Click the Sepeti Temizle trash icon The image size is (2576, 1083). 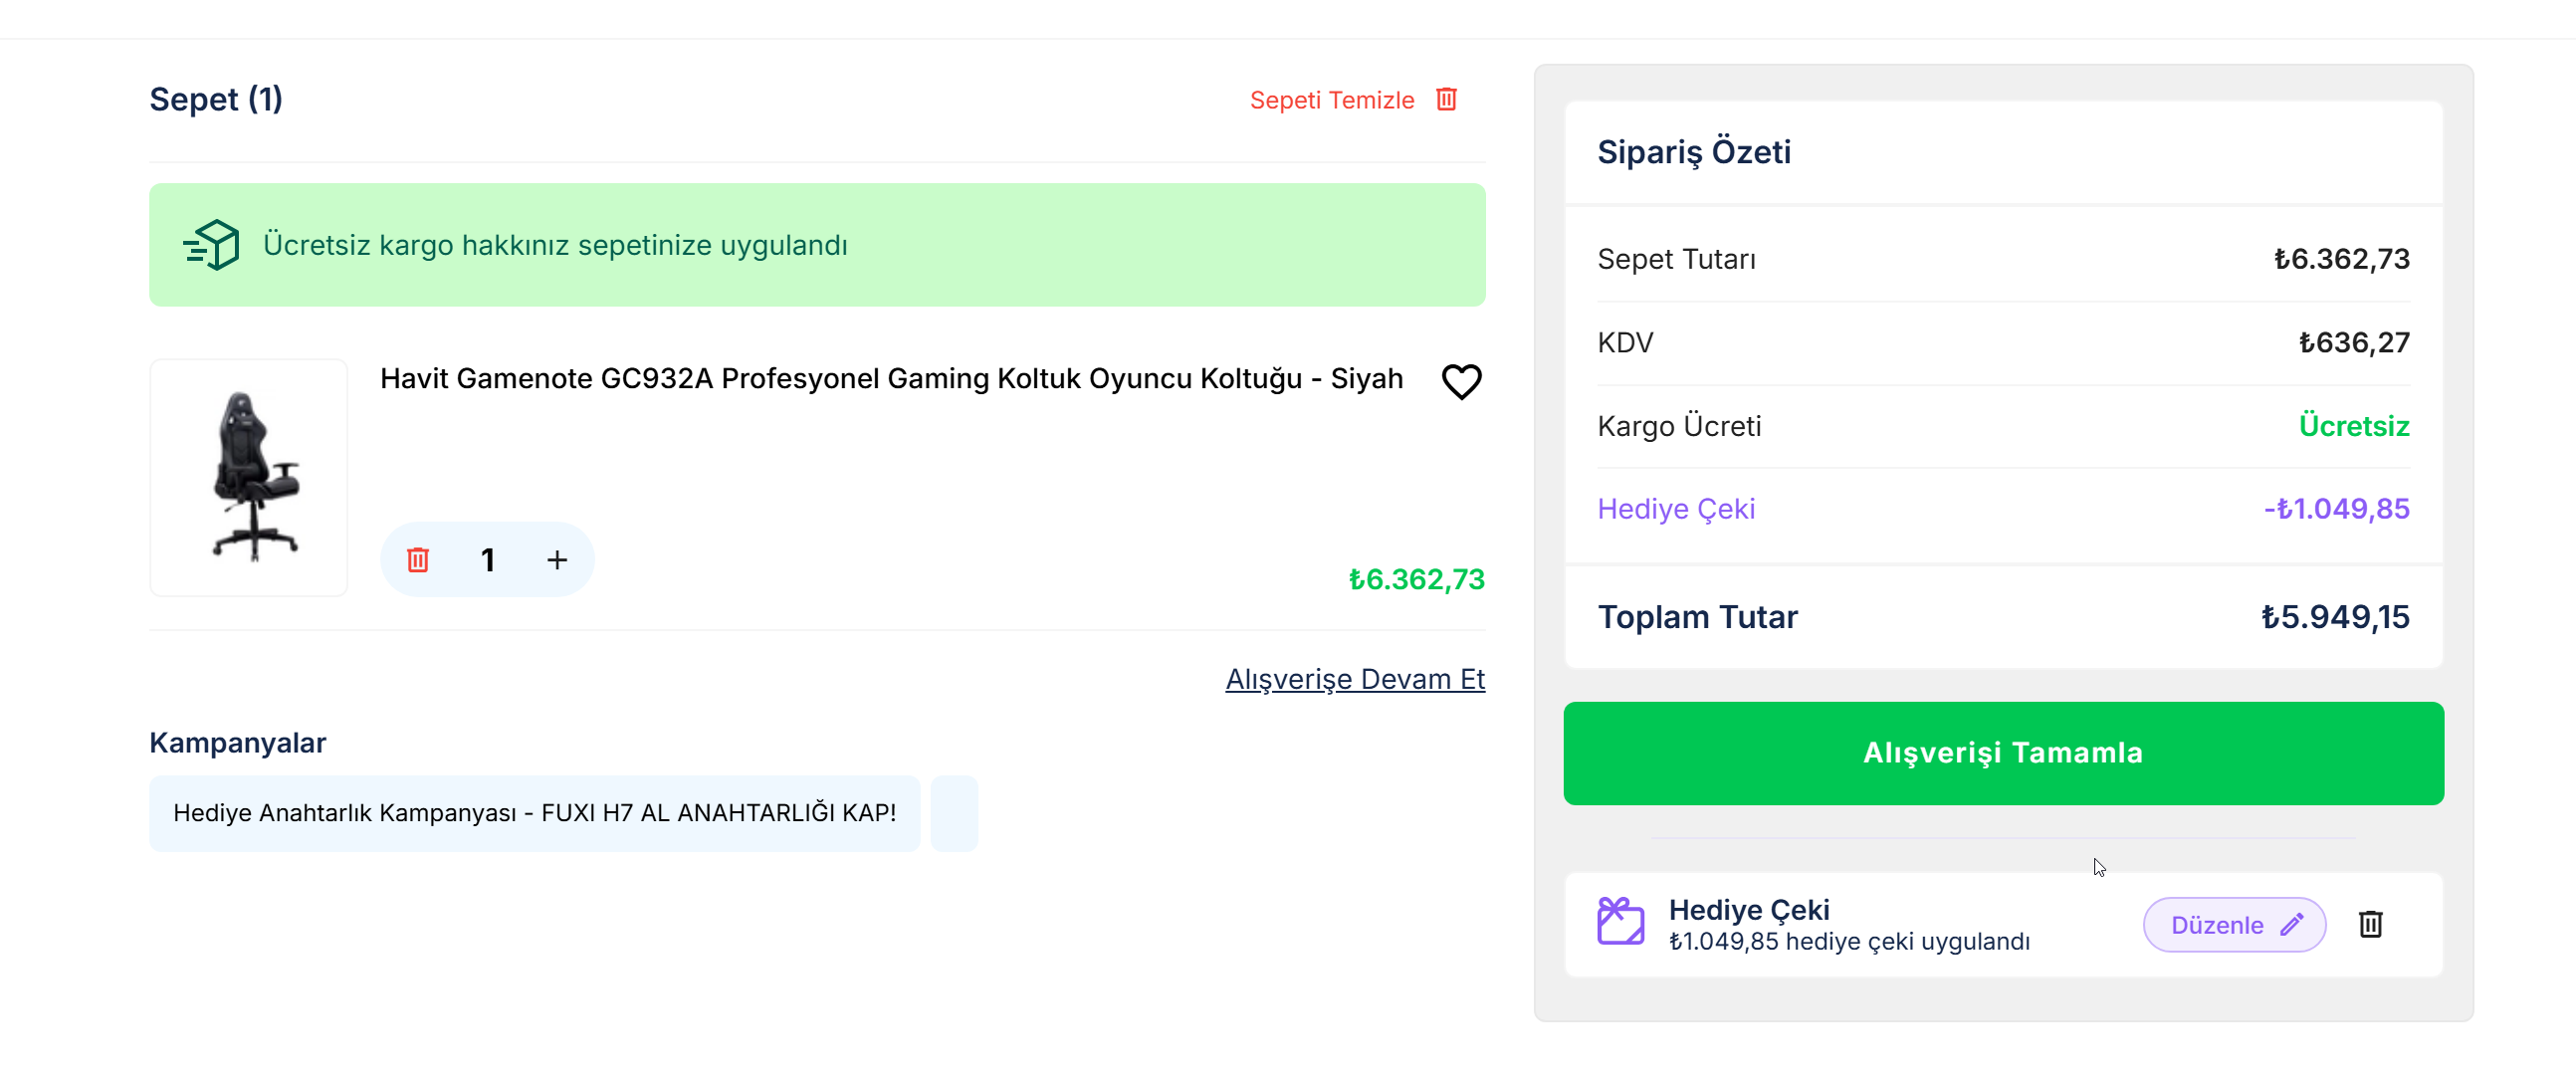1446,99
